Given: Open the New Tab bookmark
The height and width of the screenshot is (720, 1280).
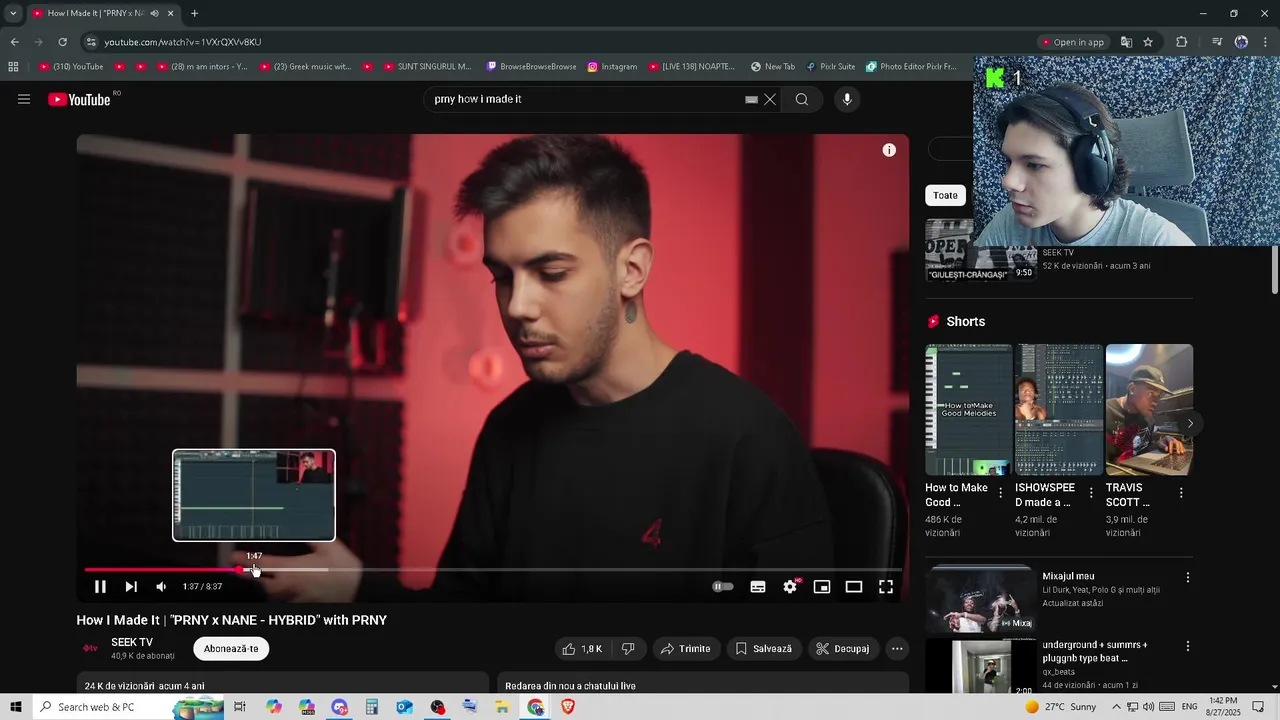Looking at the screenshot, I should tap(772, 67).
